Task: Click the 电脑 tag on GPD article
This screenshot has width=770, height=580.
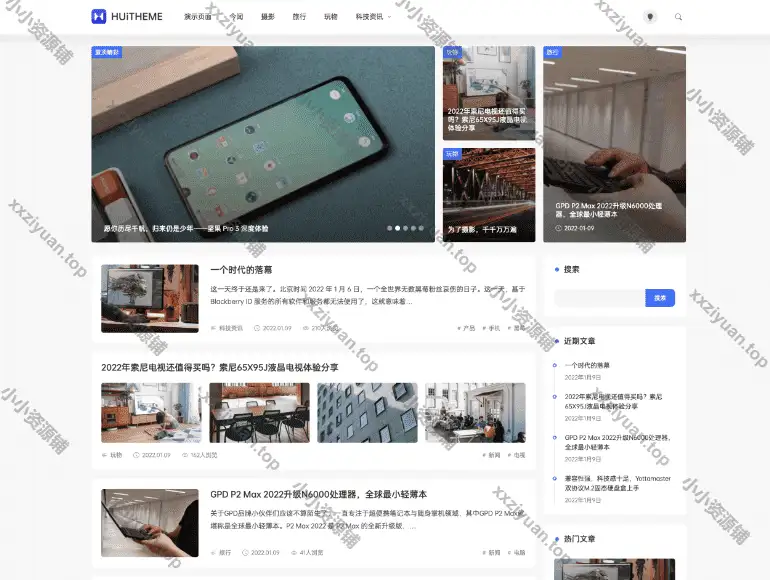Action: click(x=518, y=552)
